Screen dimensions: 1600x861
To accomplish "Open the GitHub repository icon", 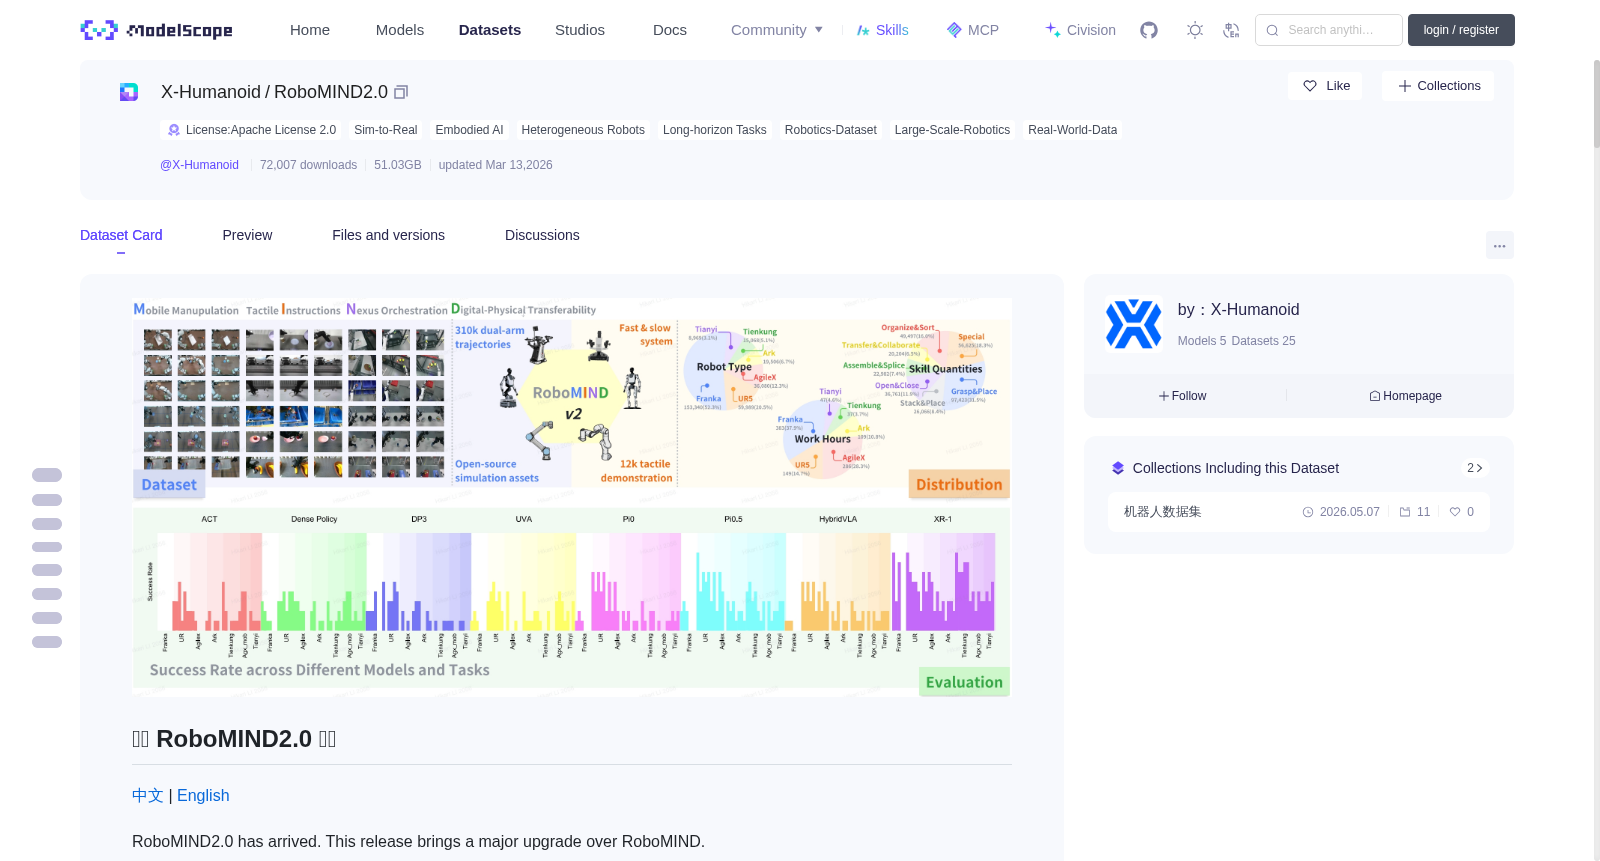I will pos(1149,30).
